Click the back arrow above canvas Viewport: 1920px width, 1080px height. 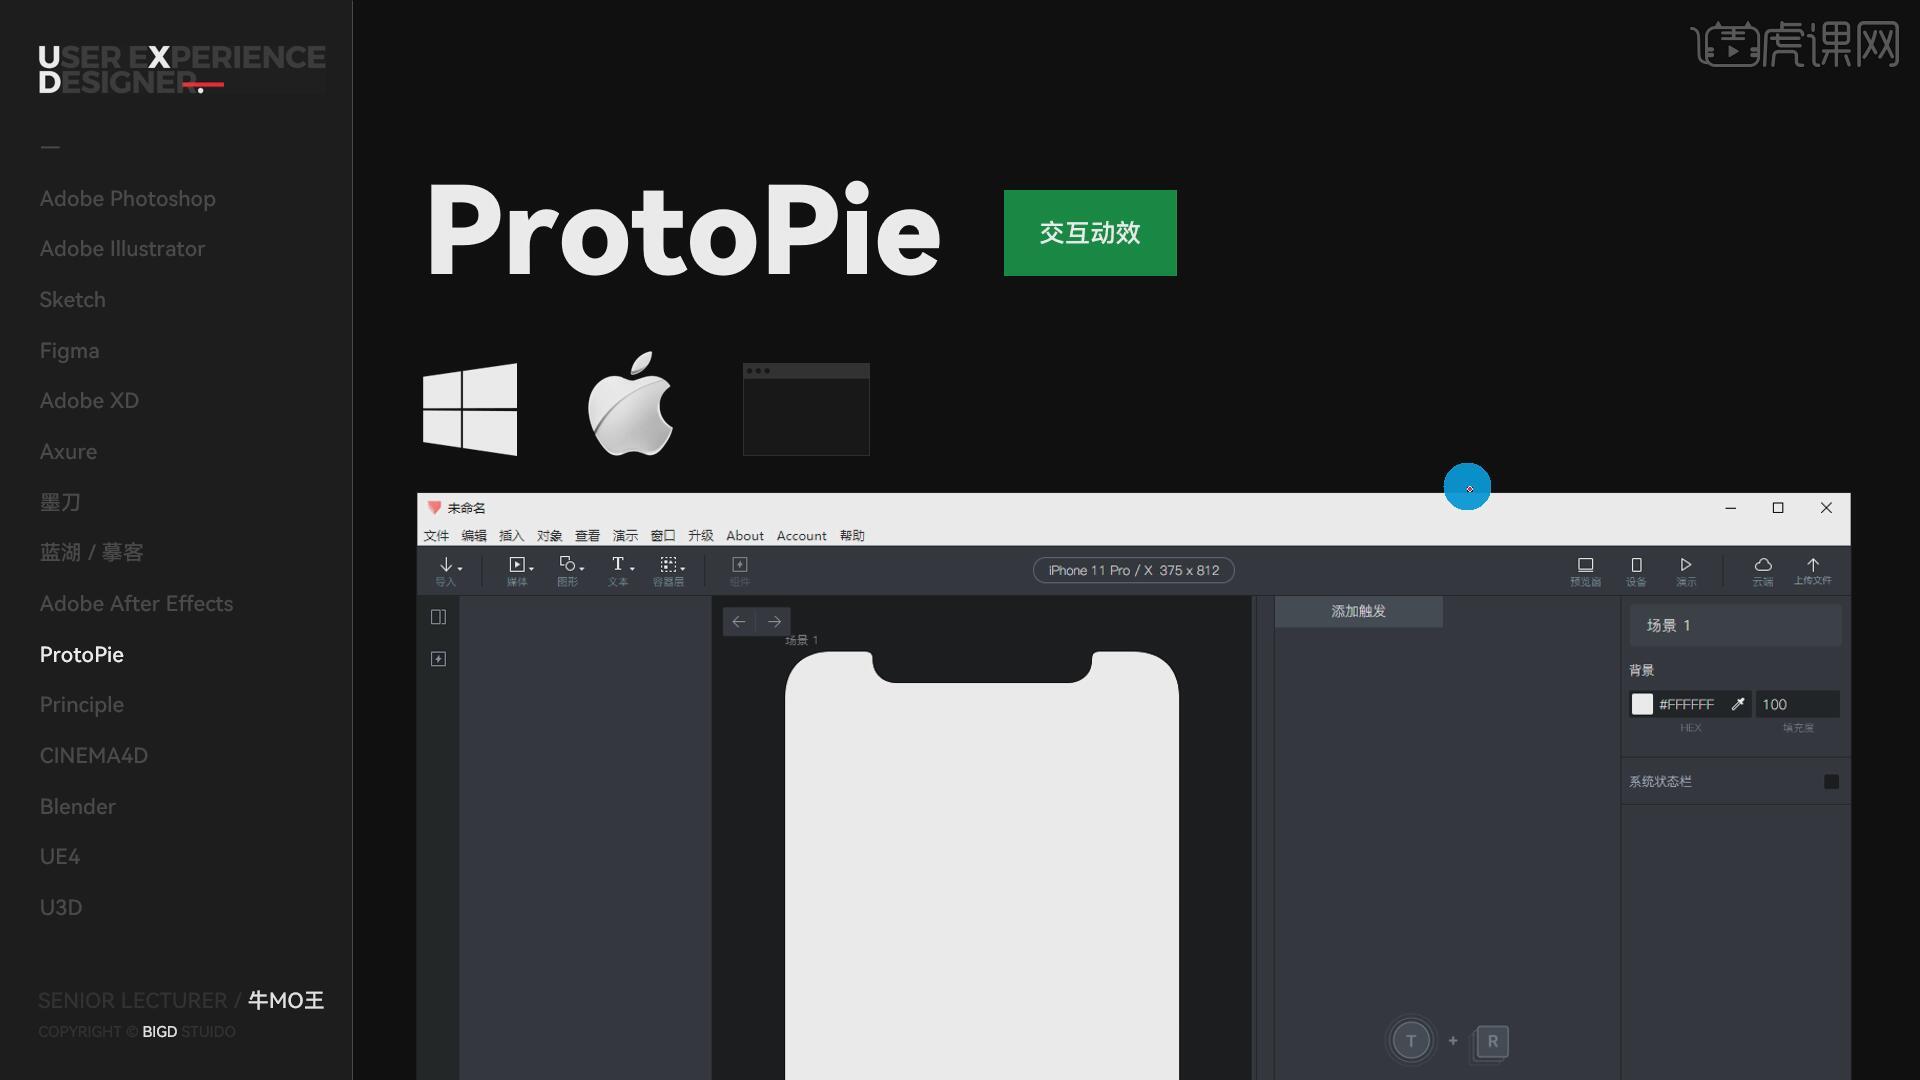(x=739, y=622)
